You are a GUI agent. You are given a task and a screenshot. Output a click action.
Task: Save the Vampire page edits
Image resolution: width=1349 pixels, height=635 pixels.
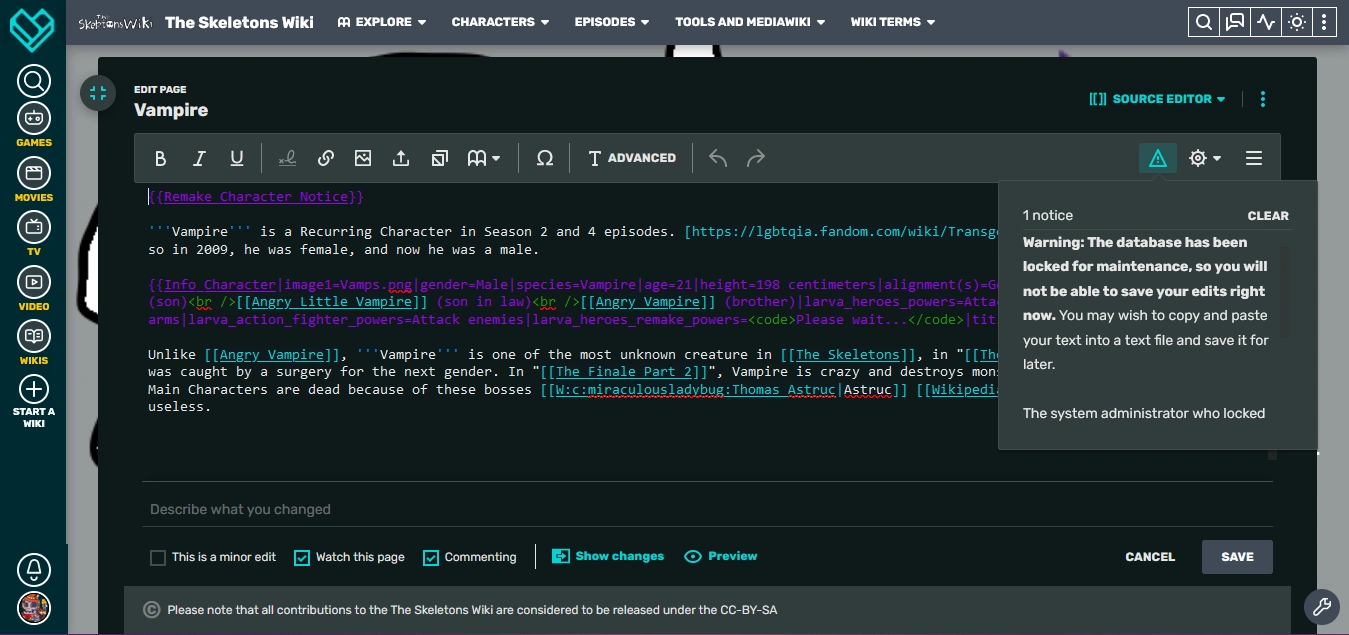tap(1237, 557)
